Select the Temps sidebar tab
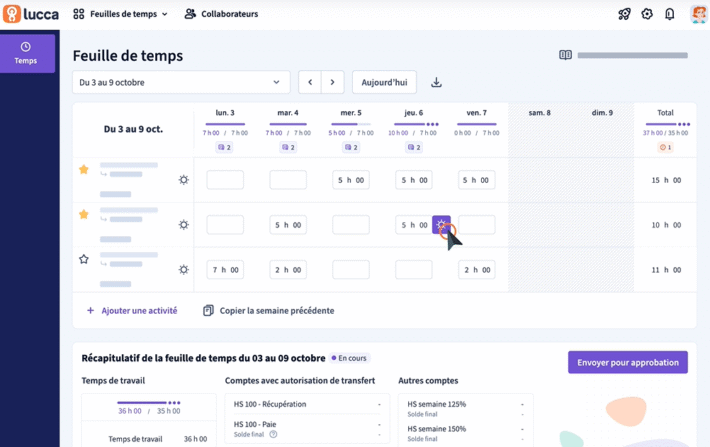Image resolution: width=710 pixels, height=447 pixels. pyautogui.click(x=27, y=53)
